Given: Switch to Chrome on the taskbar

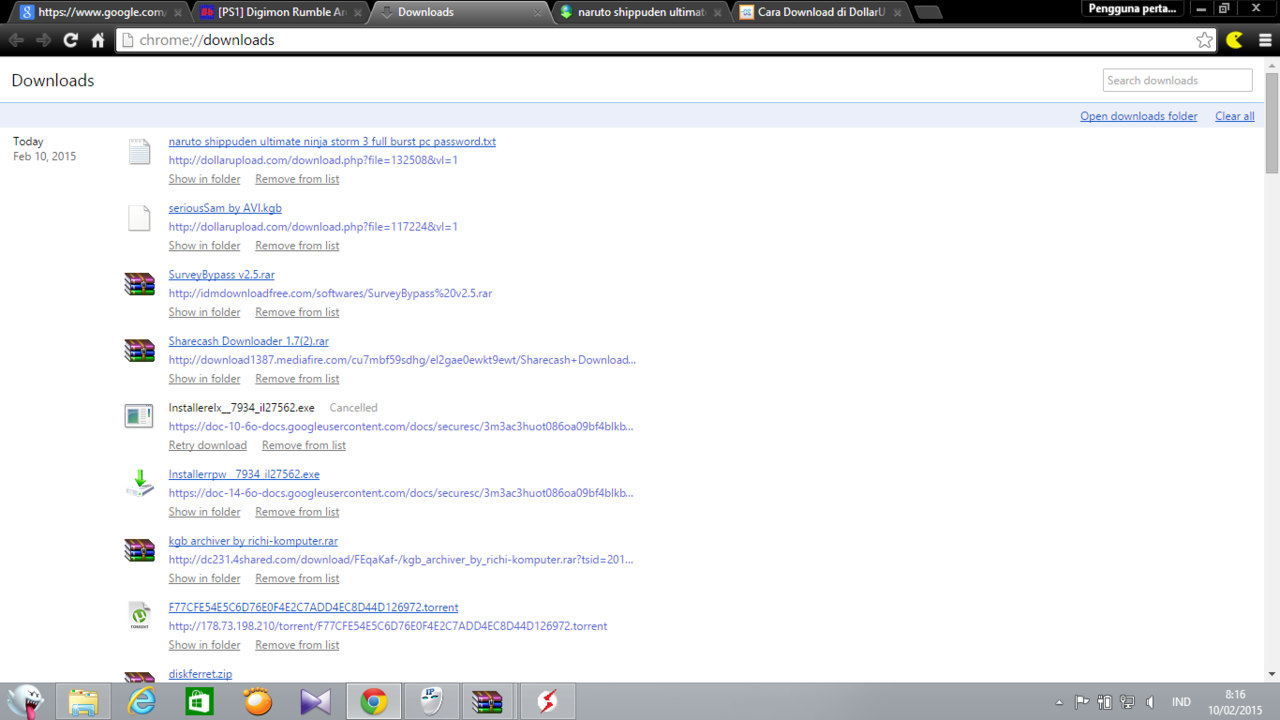Looking at the screenshot, I should click(x=374, y=702).
